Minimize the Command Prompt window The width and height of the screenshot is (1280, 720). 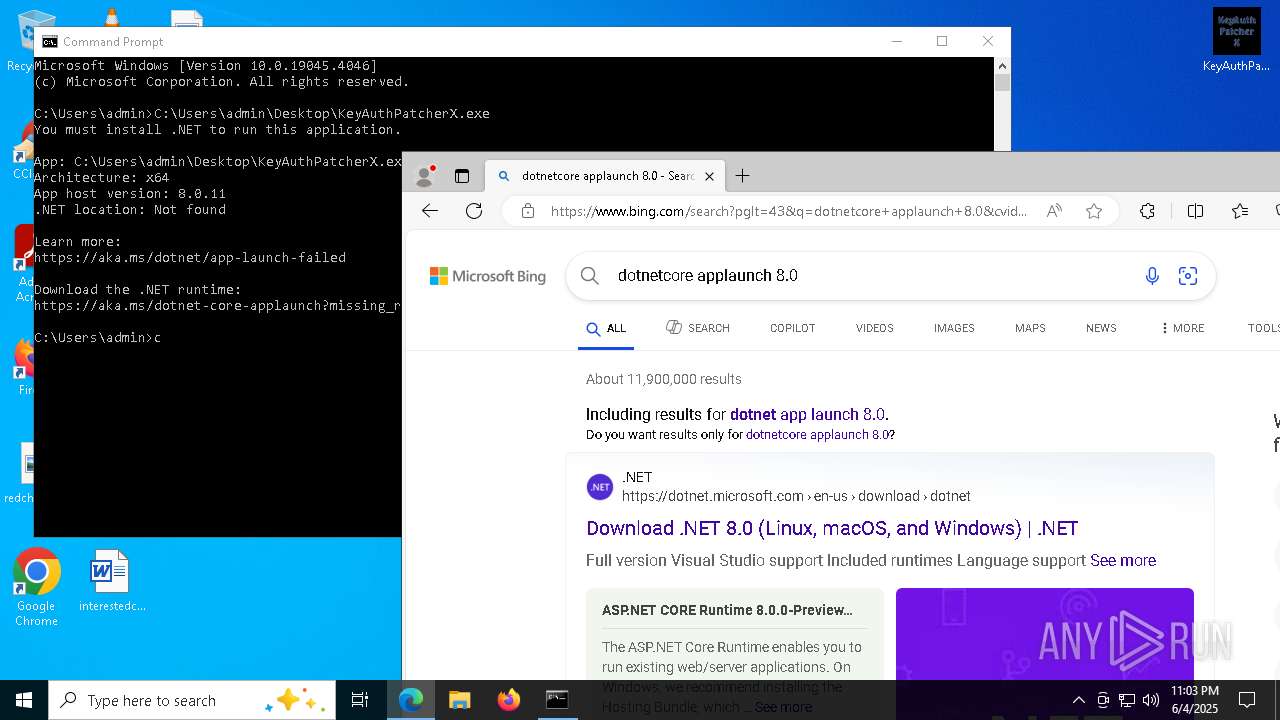click(896, 41)
